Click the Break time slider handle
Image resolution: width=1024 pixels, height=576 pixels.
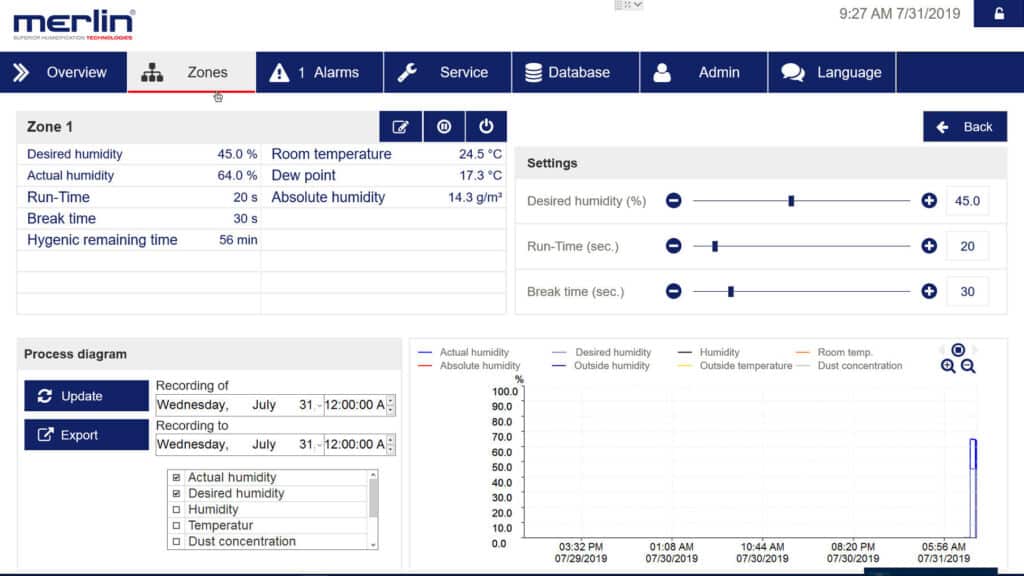point(731,292)
